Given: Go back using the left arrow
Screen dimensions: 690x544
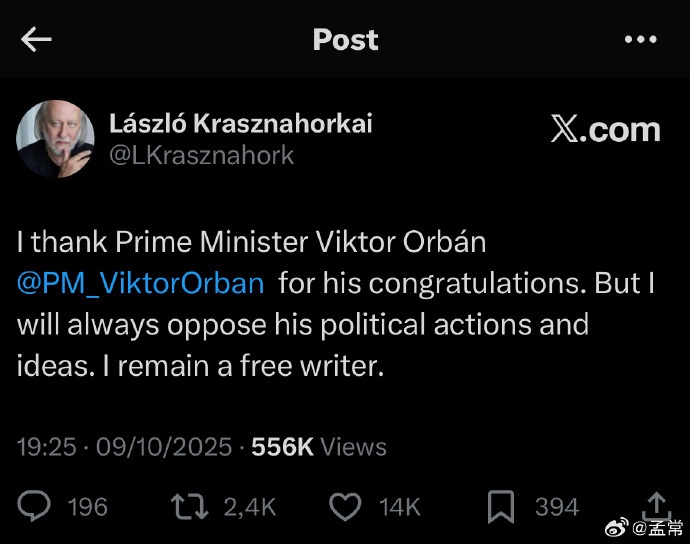Looking at the screenshot, I should (36, 39).
